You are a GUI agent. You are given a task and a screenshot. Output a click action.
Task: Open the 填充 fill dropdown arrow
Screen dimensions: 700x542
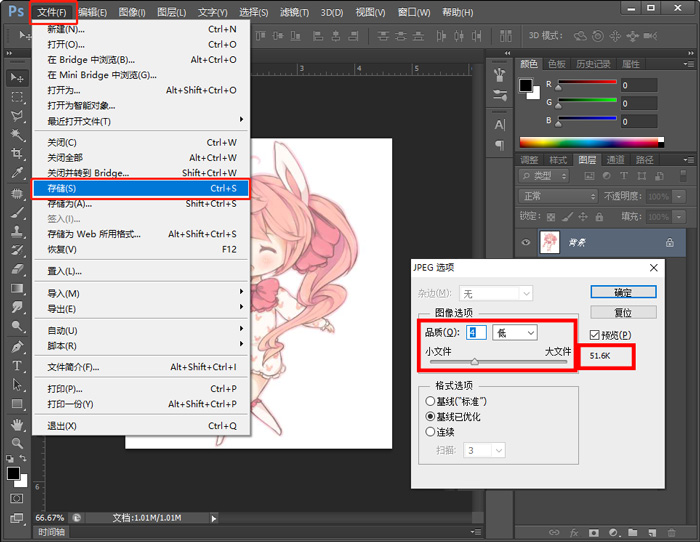679,217
